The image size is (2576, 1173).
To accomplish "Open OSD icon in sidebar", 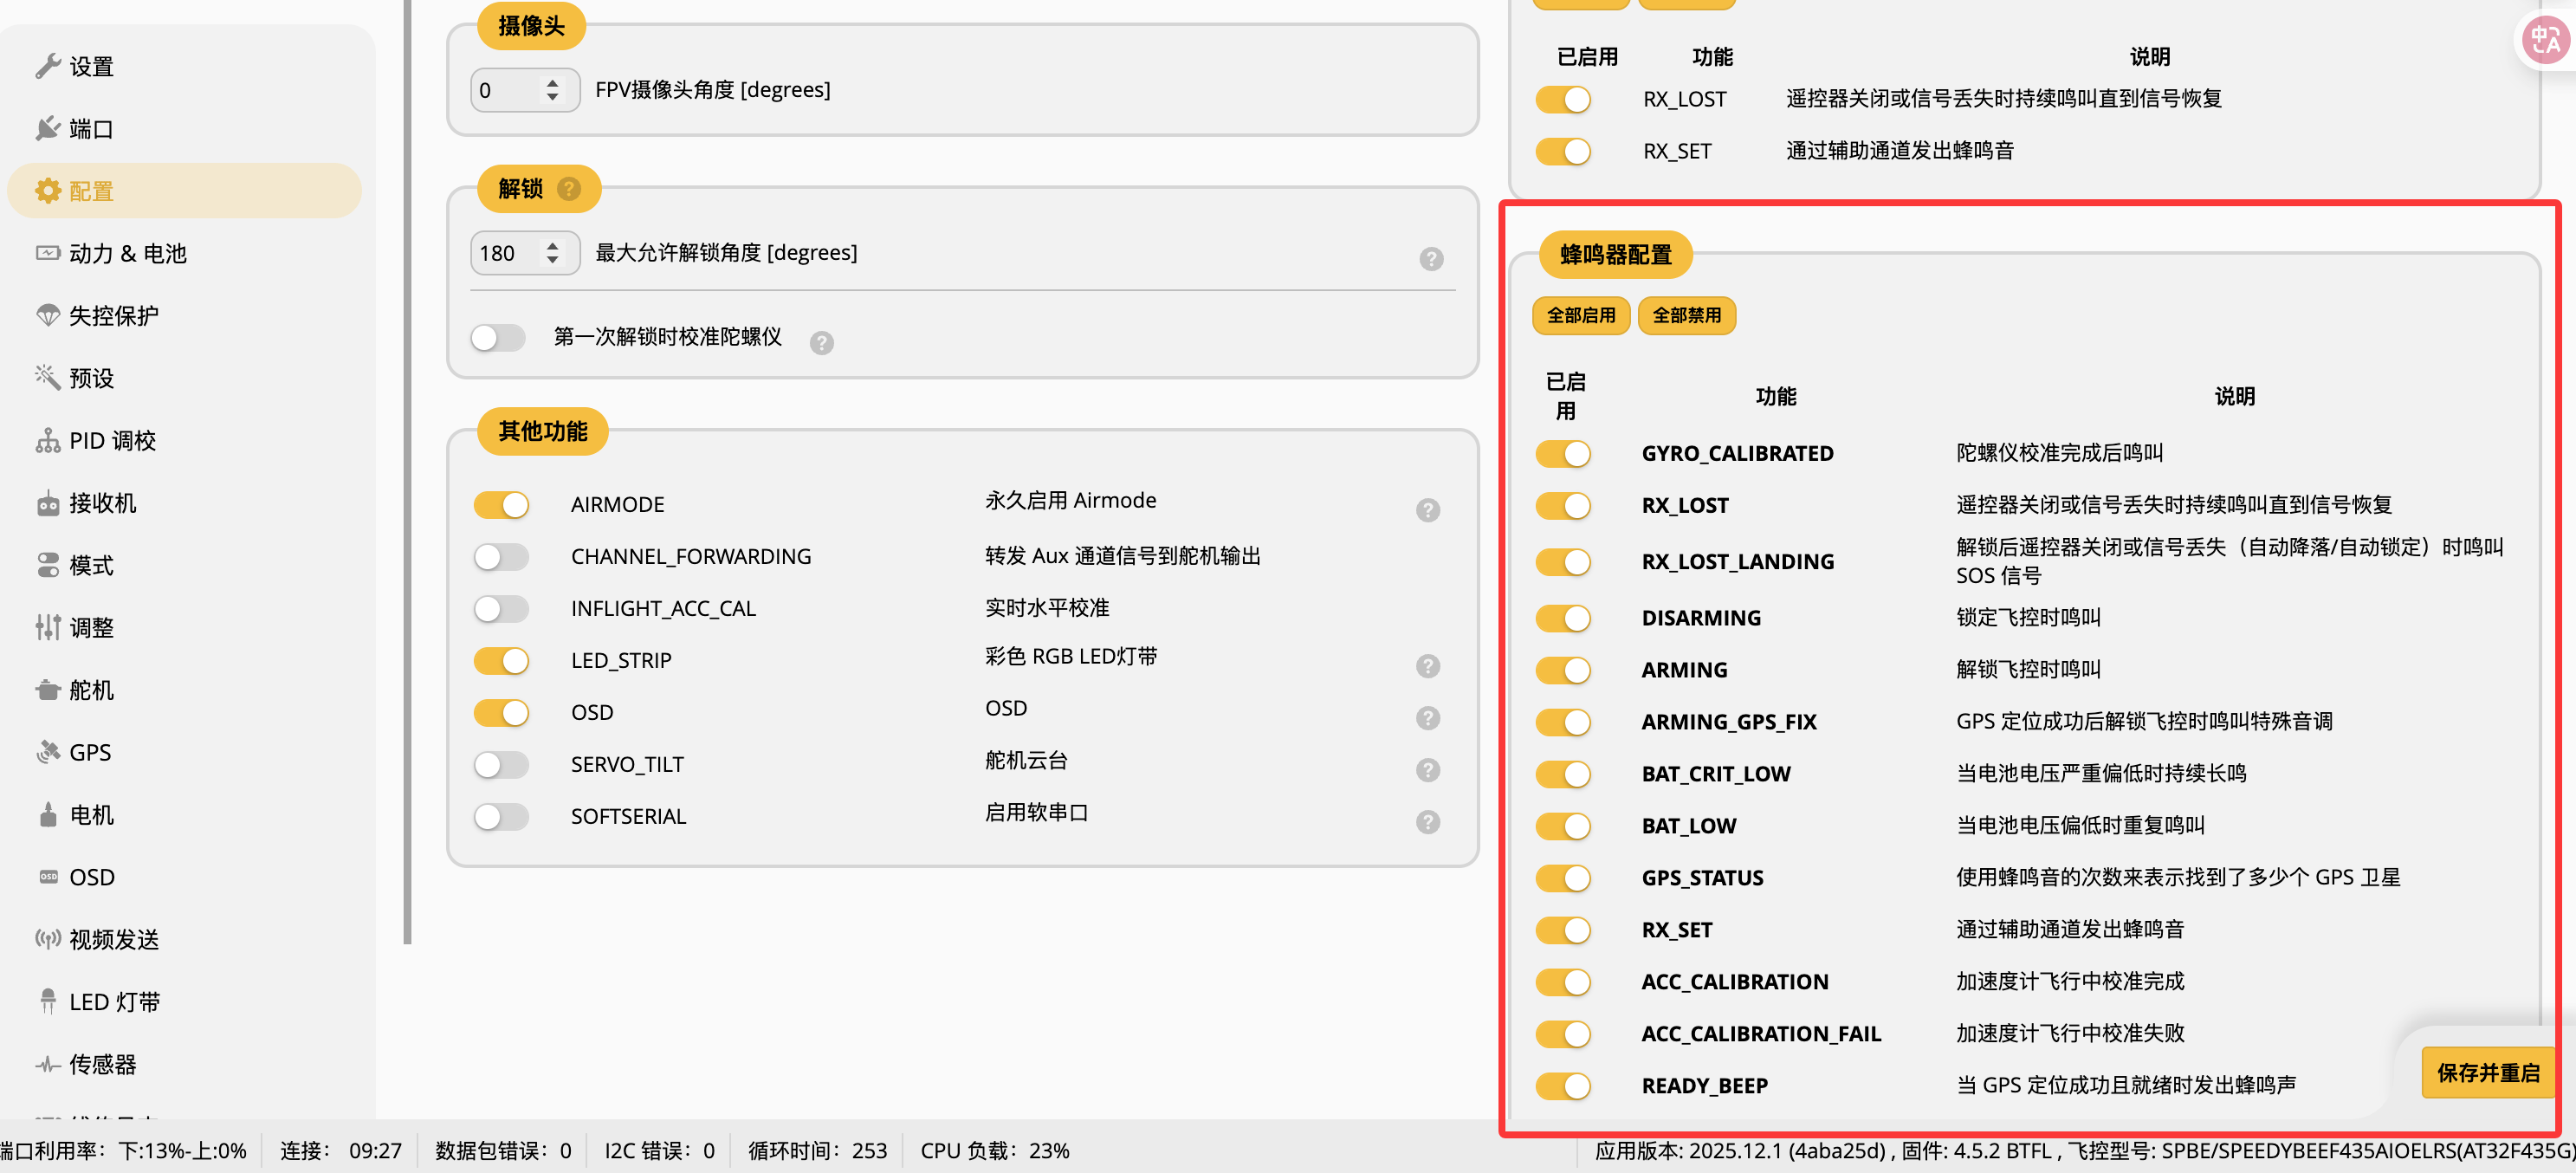I will 47,877.
